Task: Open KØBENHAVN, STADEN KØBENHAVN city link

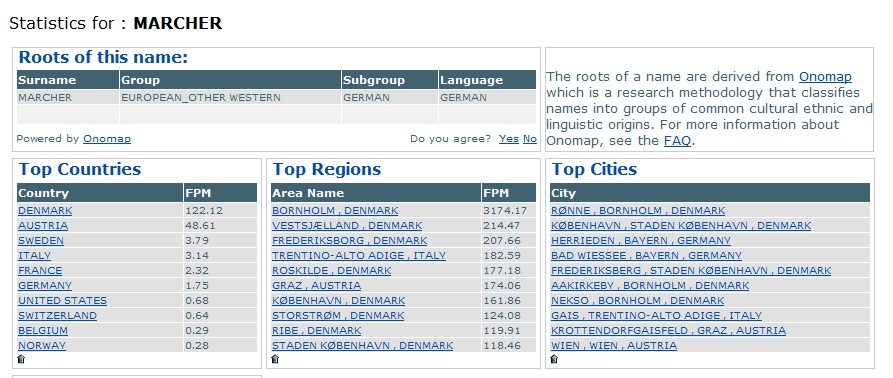Action: (x=681, y=225)
